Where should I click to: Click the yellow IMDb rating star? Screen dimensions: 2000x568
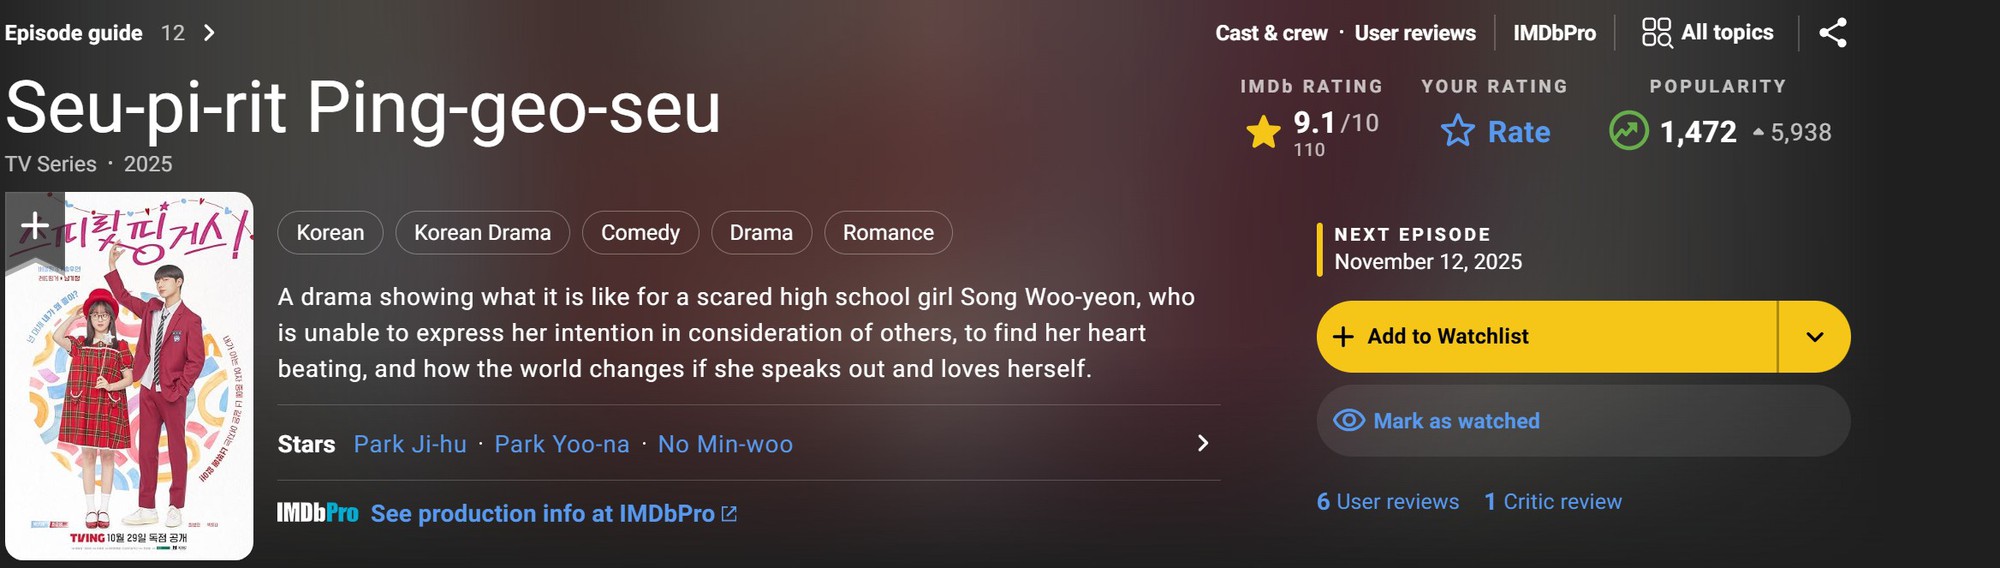pos(1264,132)
